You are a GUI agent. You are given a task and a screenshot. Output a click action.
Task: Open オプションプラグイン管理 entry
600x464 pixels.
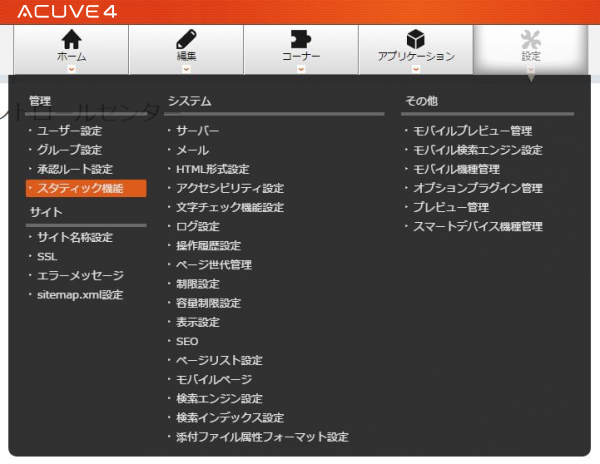click(478, 188)
